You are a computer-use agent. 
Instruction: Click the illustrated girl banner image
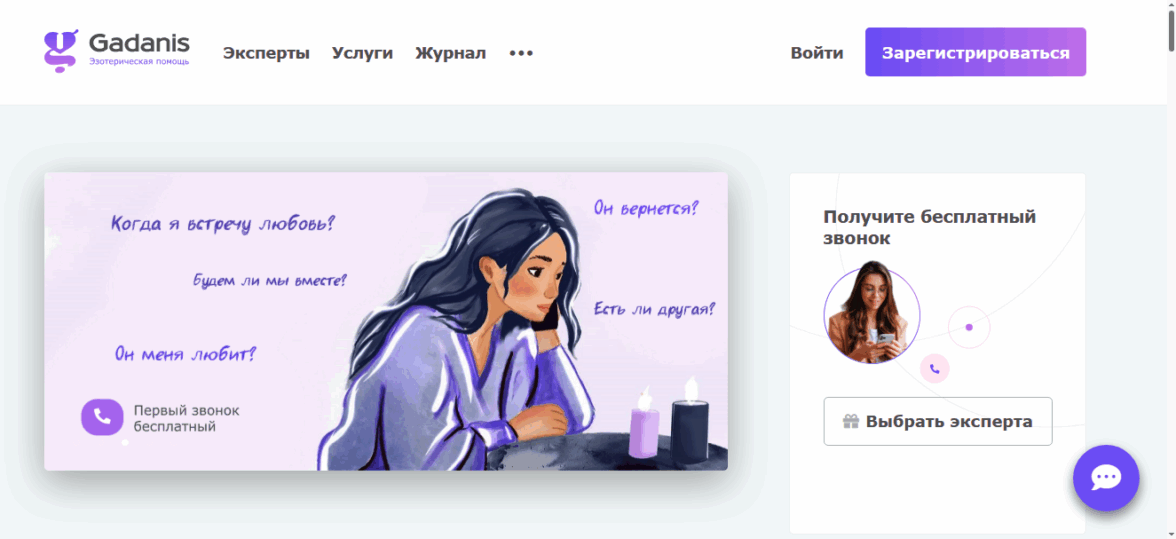click(386, 322)
